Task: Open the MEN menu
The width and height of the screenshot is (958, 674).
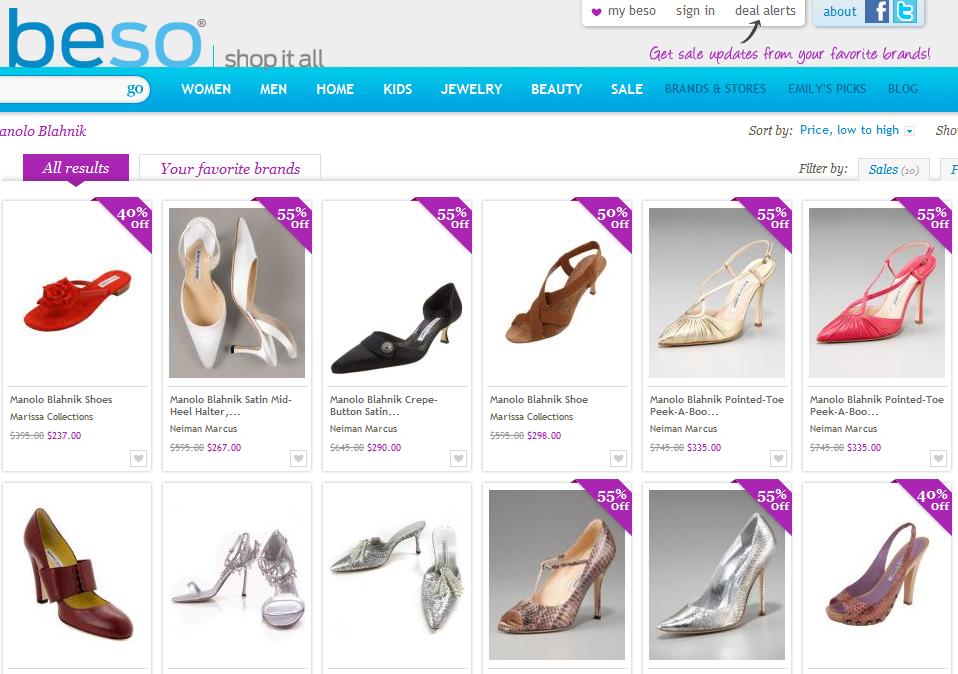Action: pos(273,89)
